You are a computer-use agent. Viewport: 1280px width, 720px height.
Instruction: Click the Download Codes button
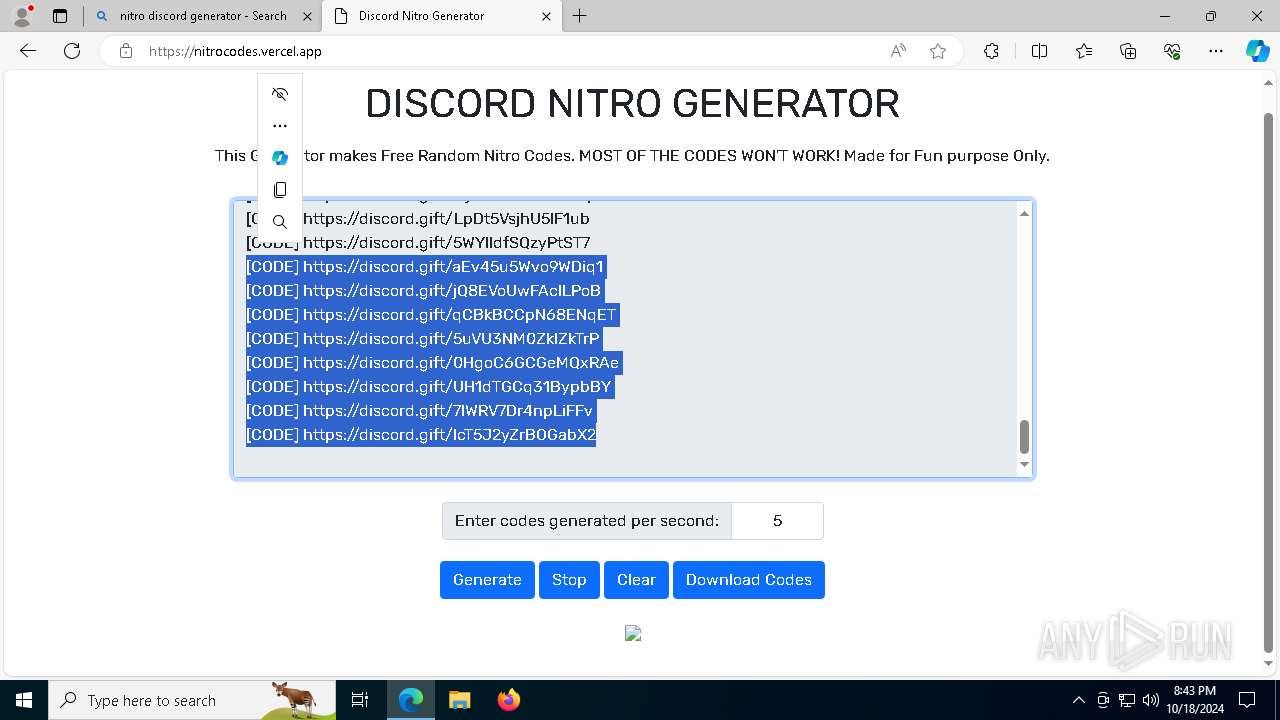coord(749,580)
